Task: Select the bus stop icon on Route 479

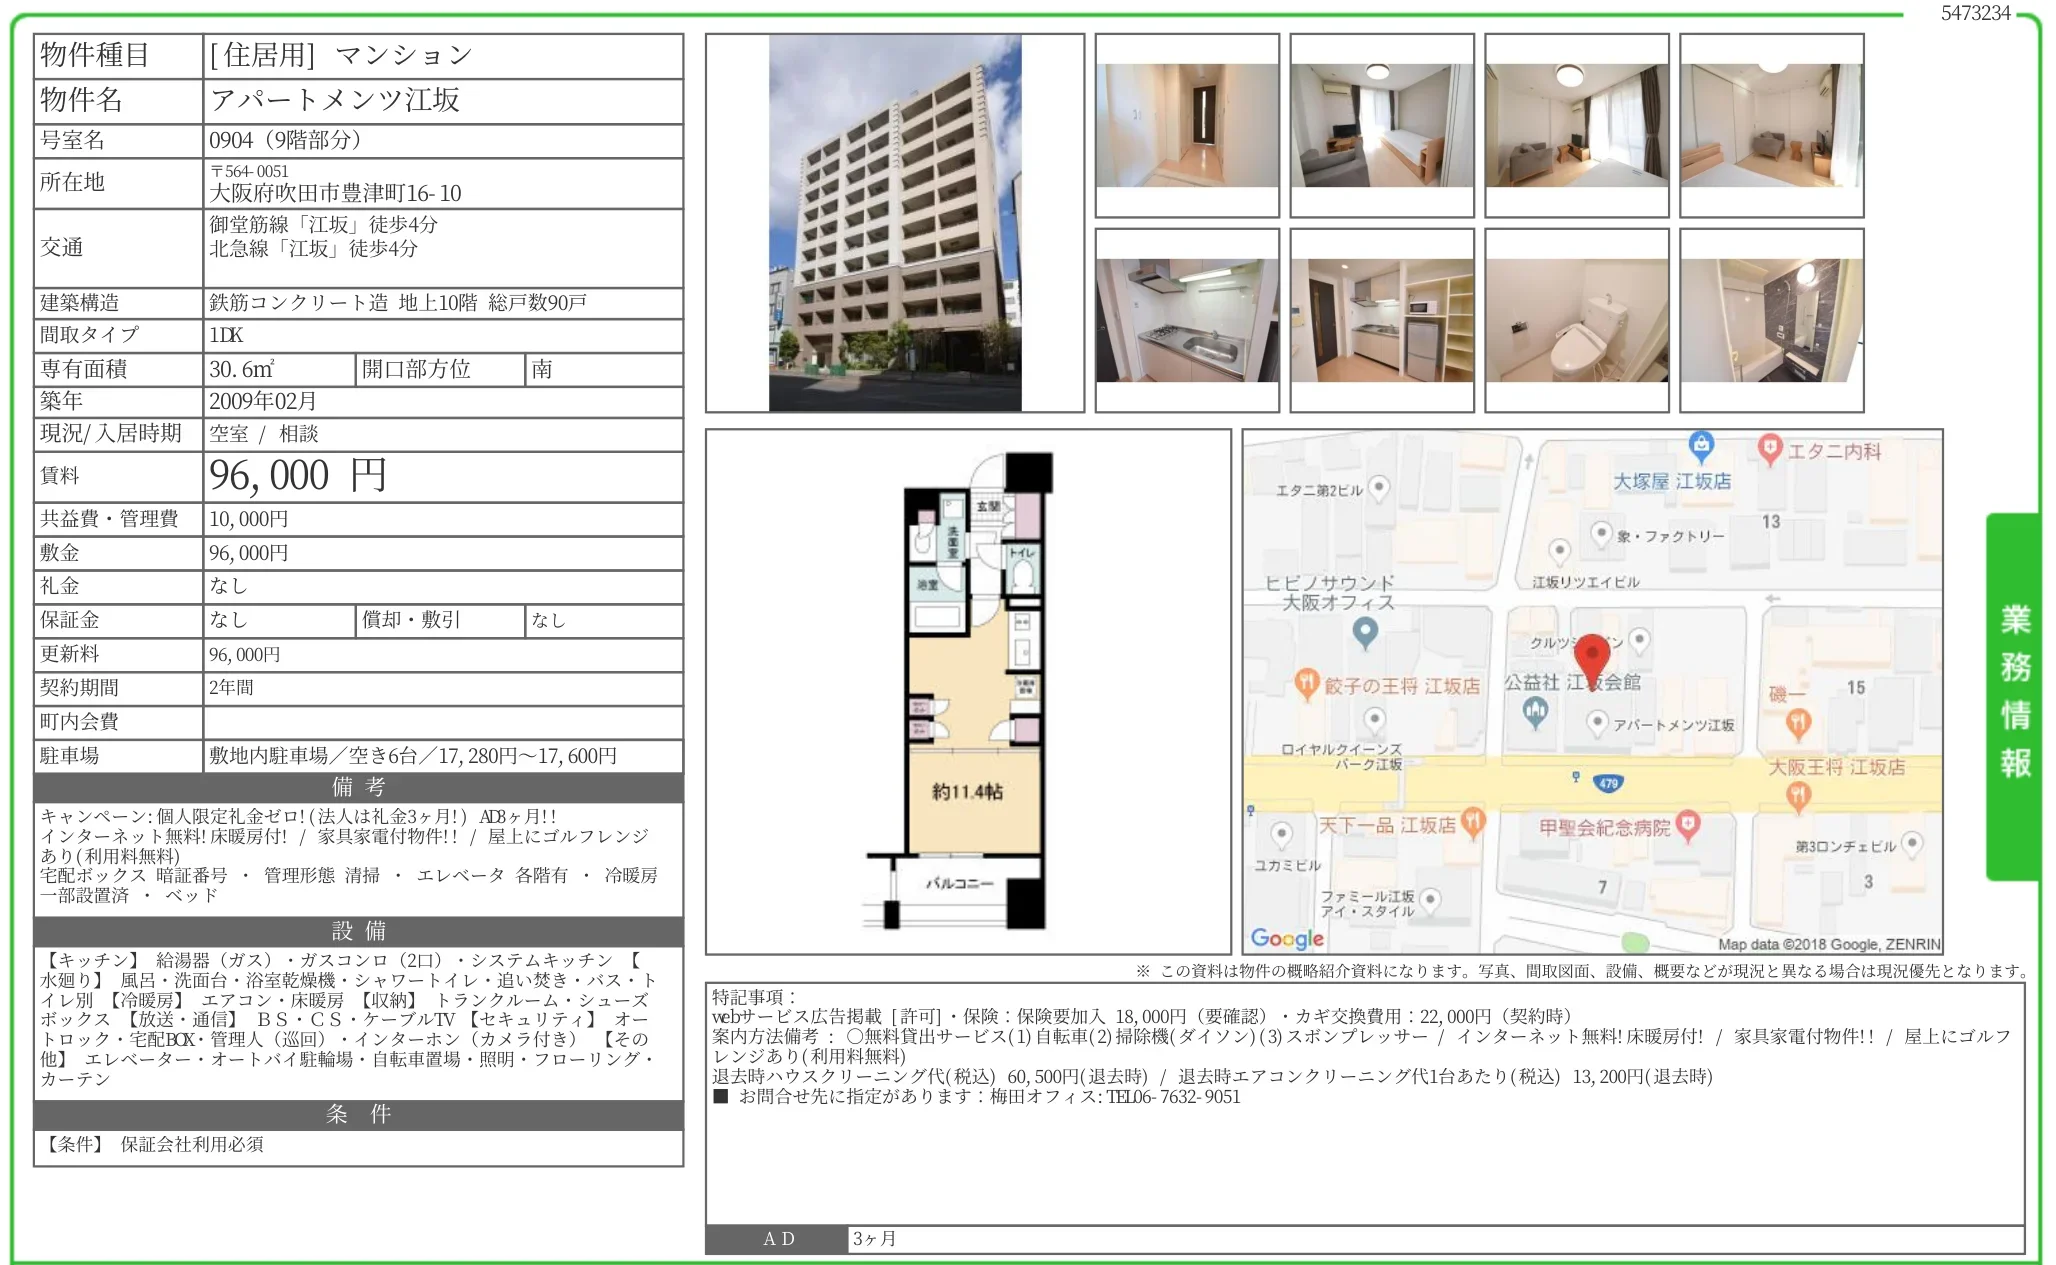Action: (x=1575, y=776)
